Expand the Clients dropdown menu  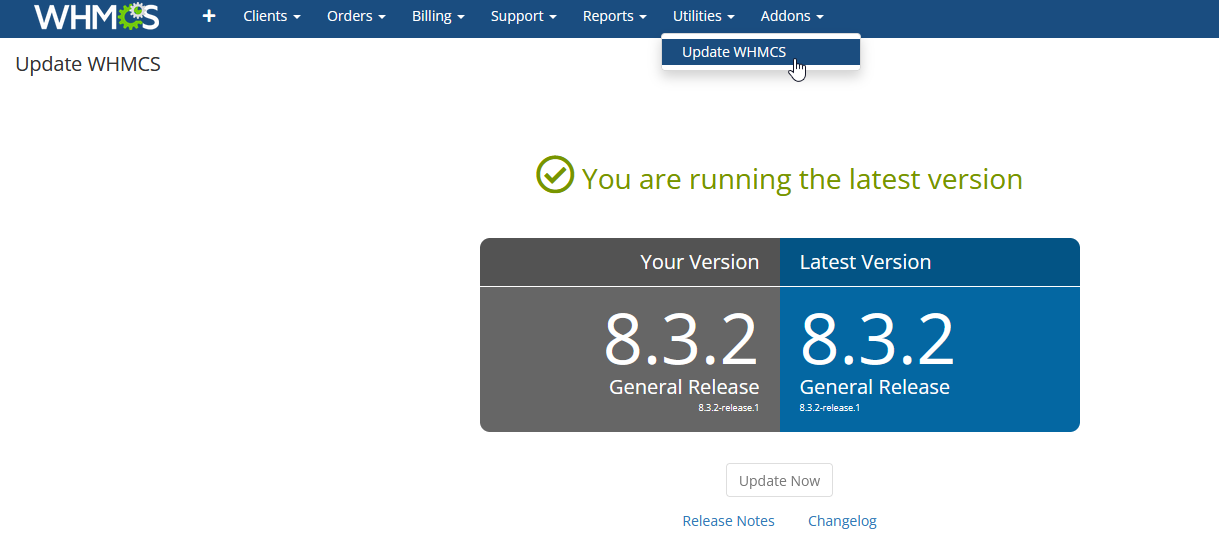pyautogui.click(x=272, y=17)
